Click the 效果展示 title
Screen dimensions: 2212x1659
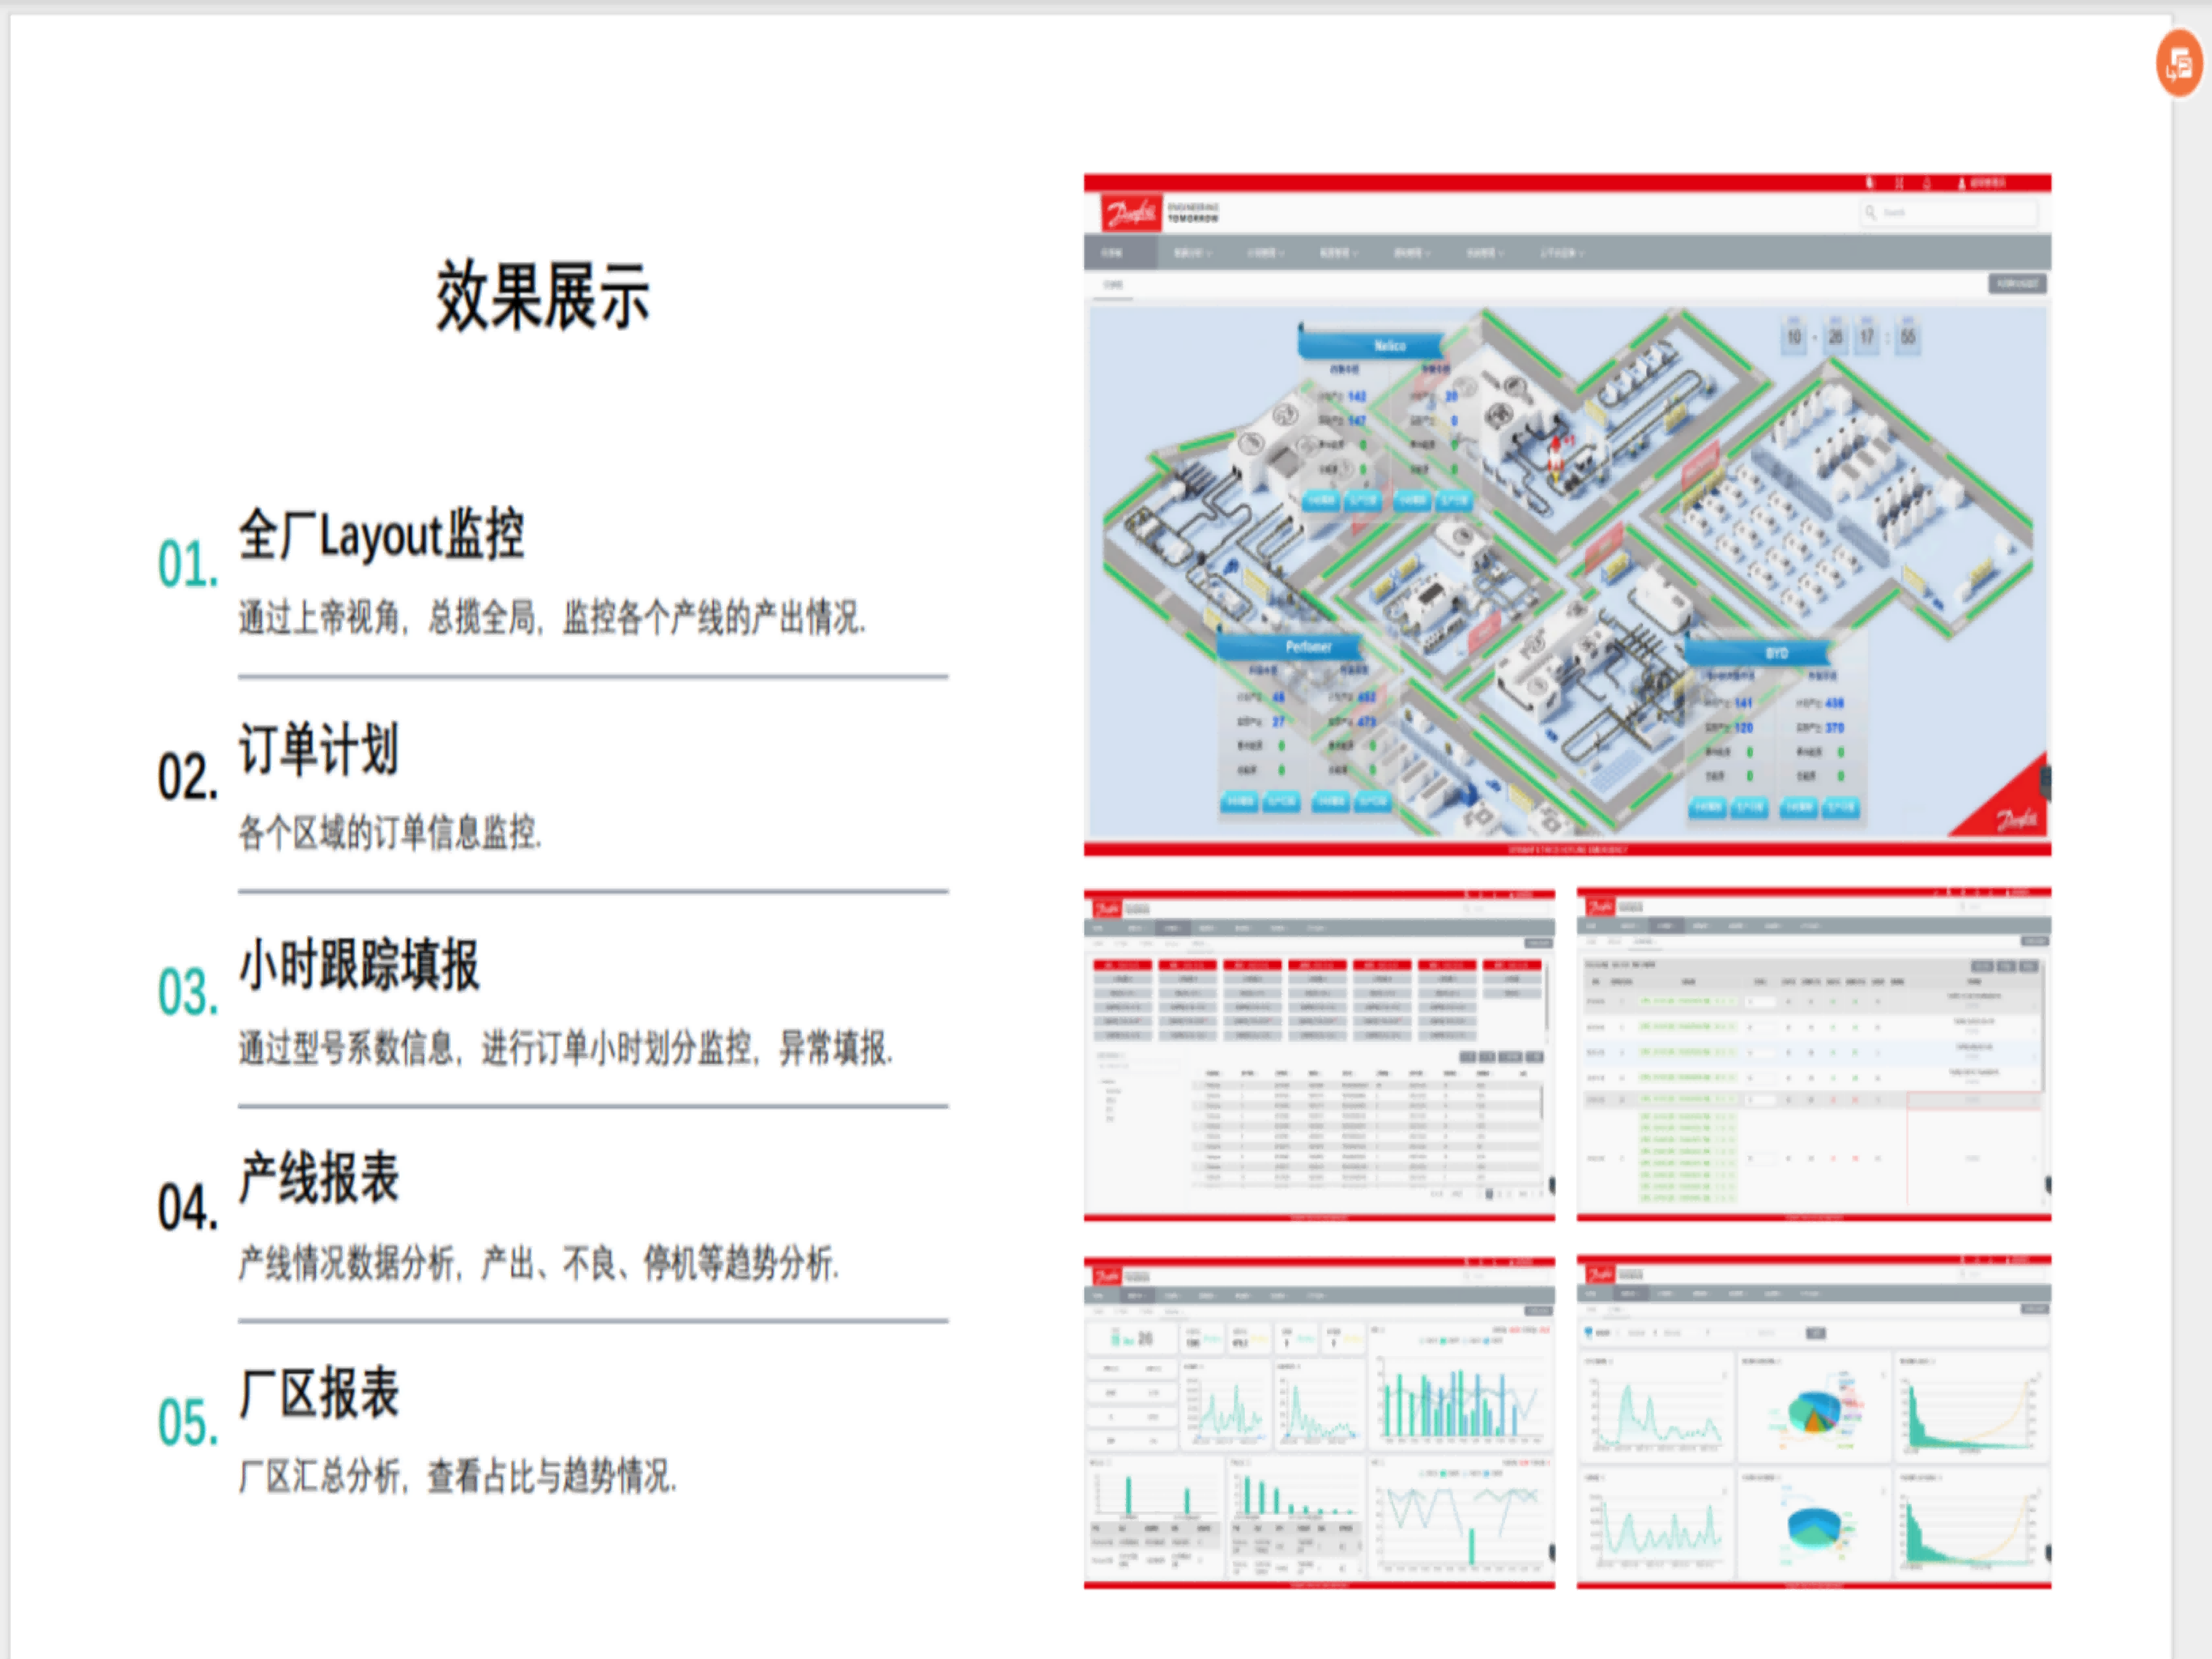[x=542, y=295]
